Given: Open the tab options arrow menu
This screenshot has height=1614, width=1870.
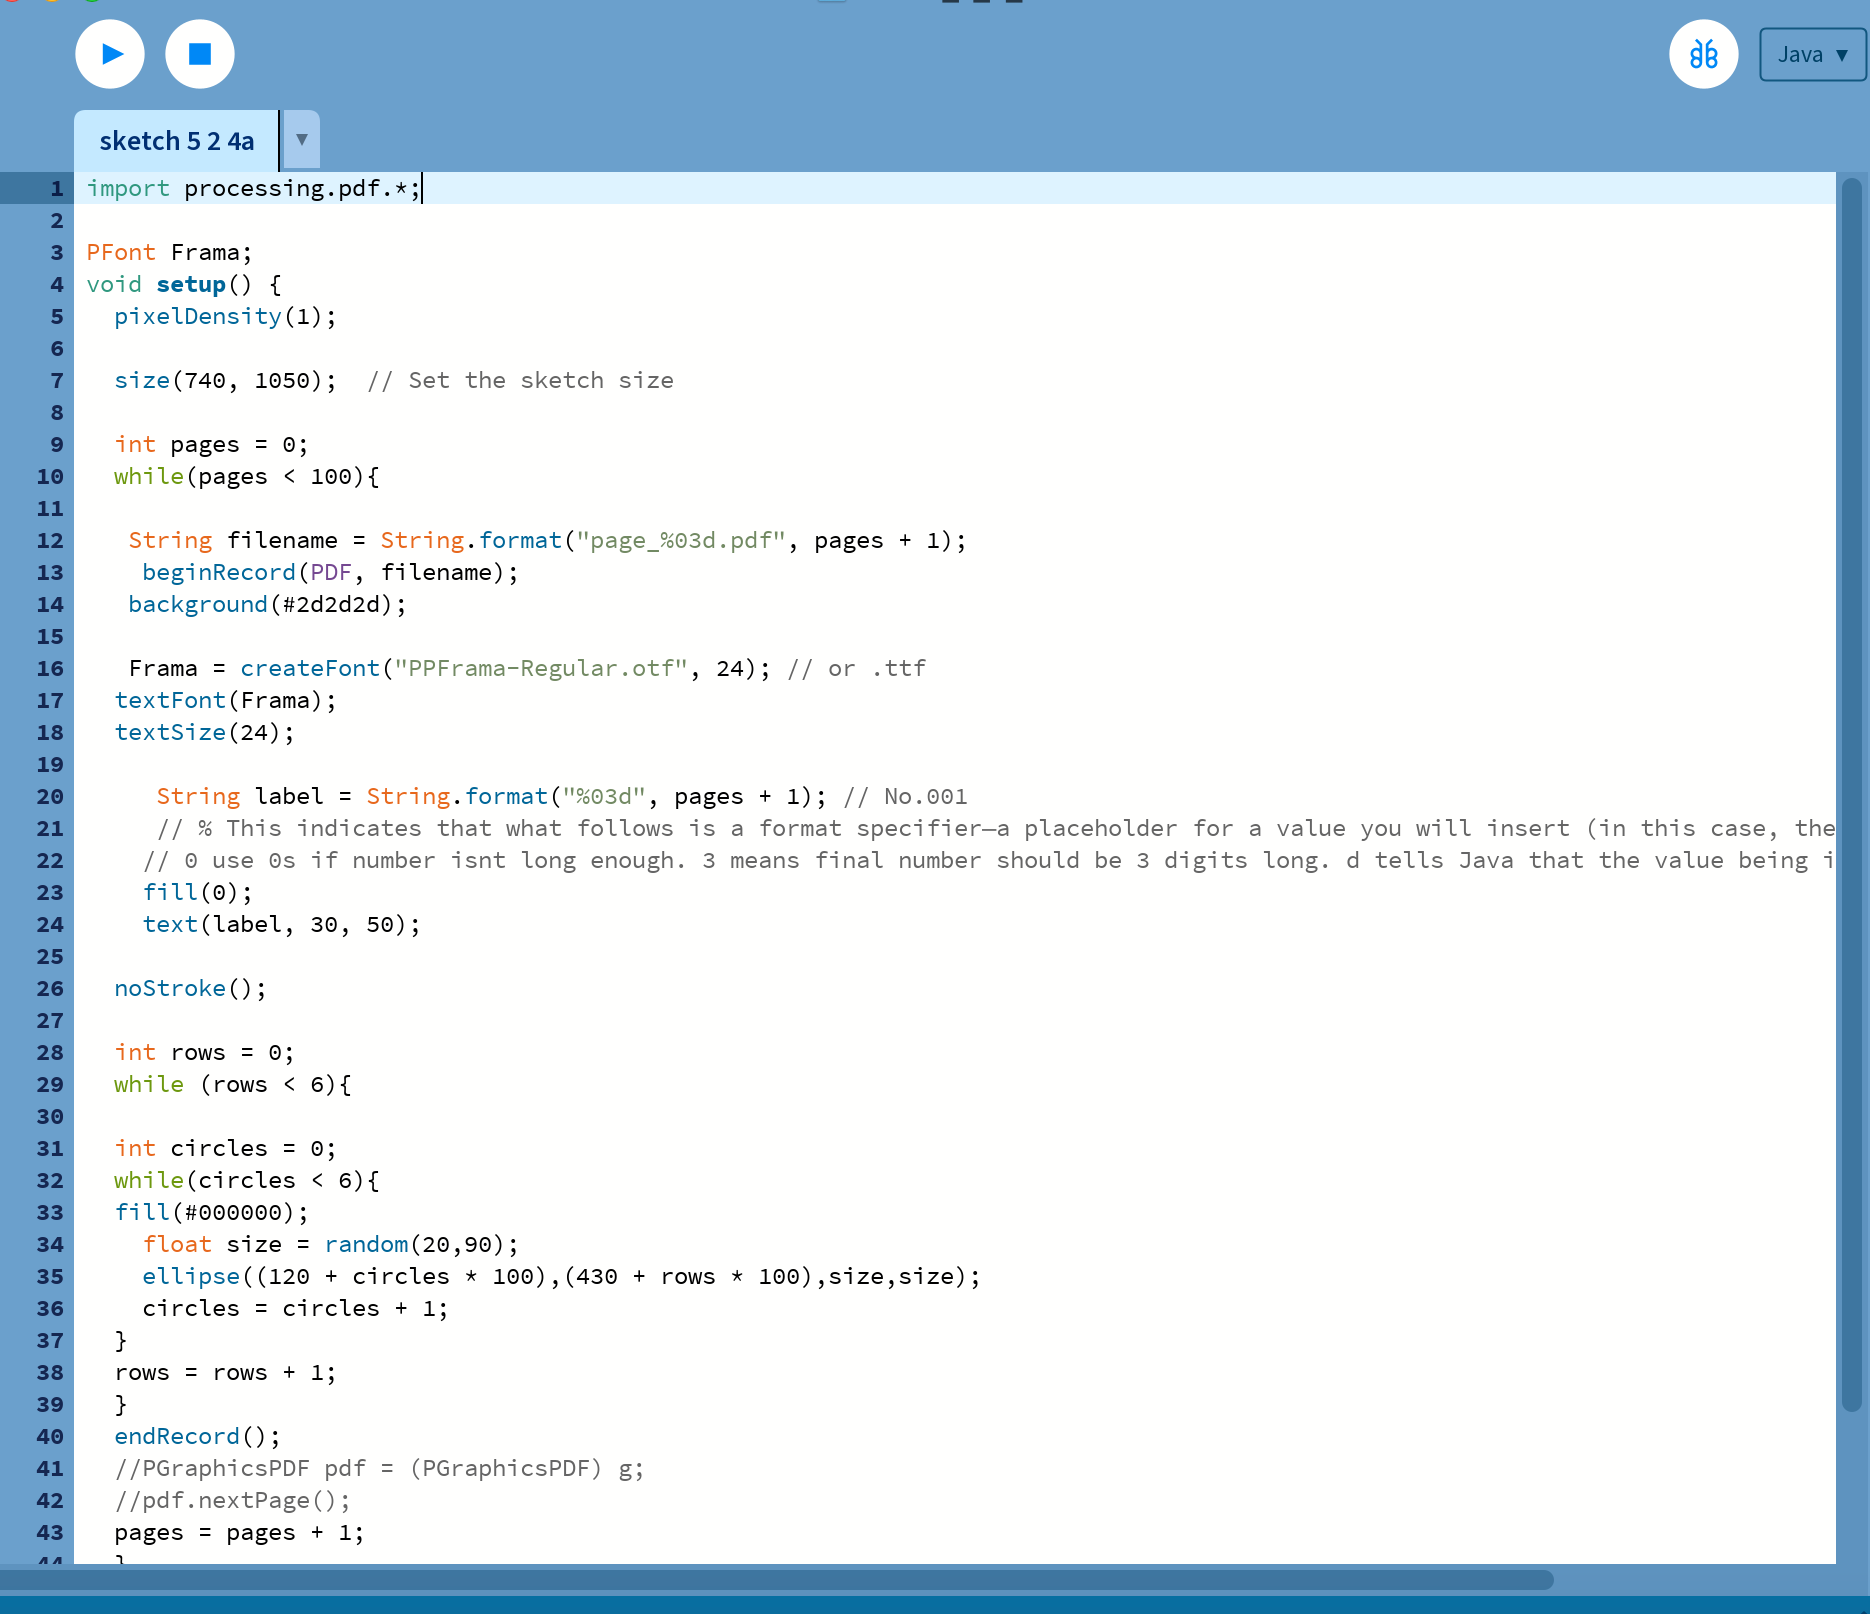Looking at the screenshot, I should pyautogui.click(x=301, y=140).
